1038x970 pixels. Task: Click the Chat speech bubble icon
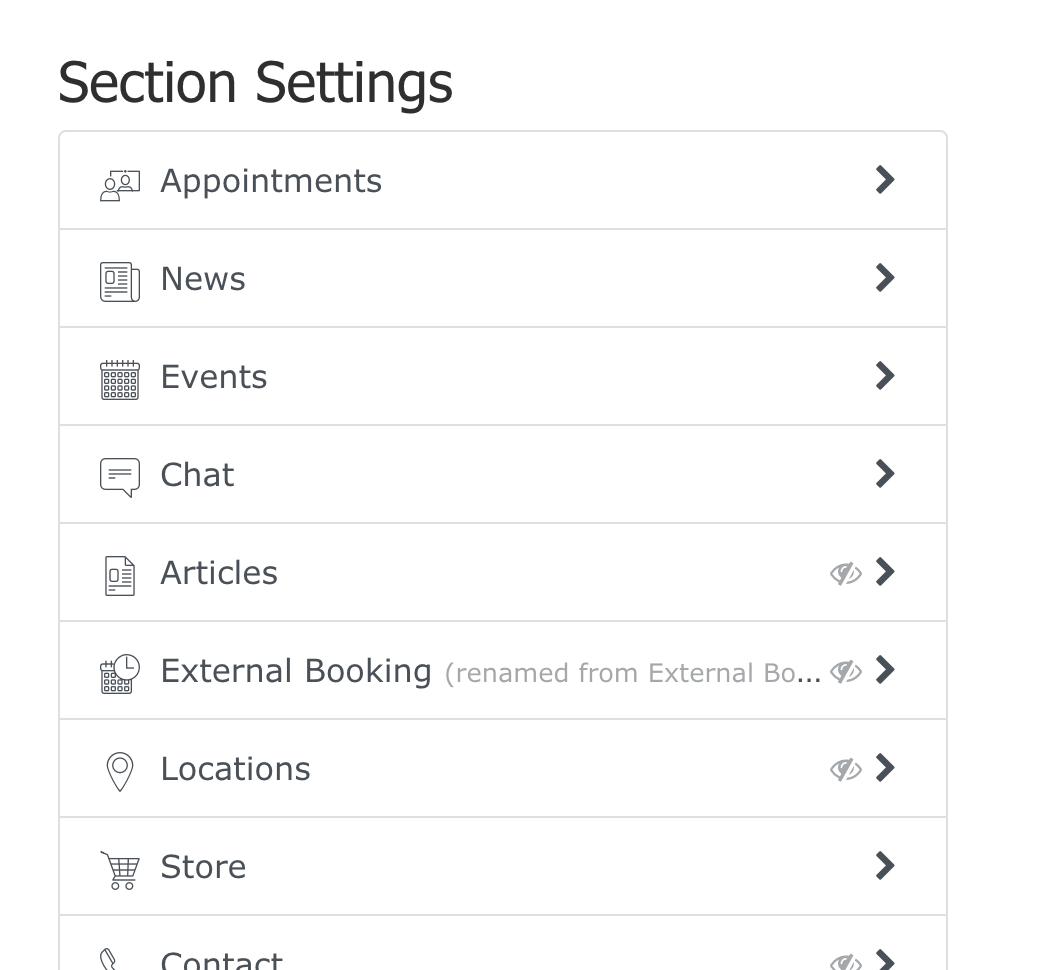(120, 477)
